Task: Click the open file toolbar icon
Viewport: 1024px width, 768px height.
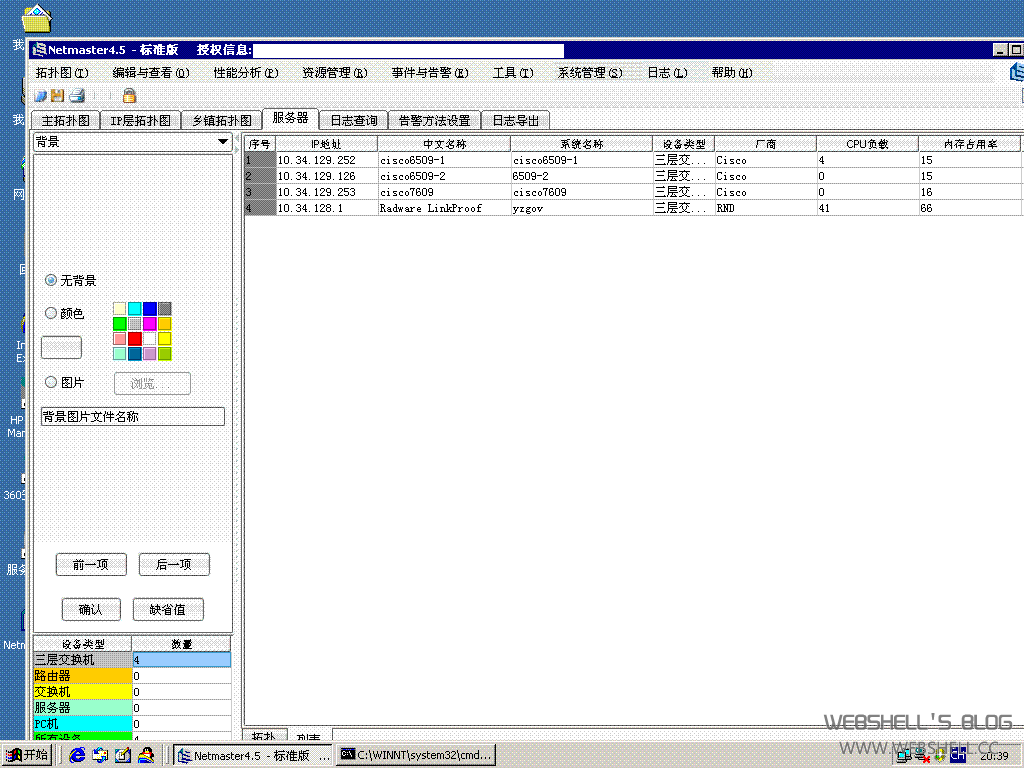Action: point(40,96)
